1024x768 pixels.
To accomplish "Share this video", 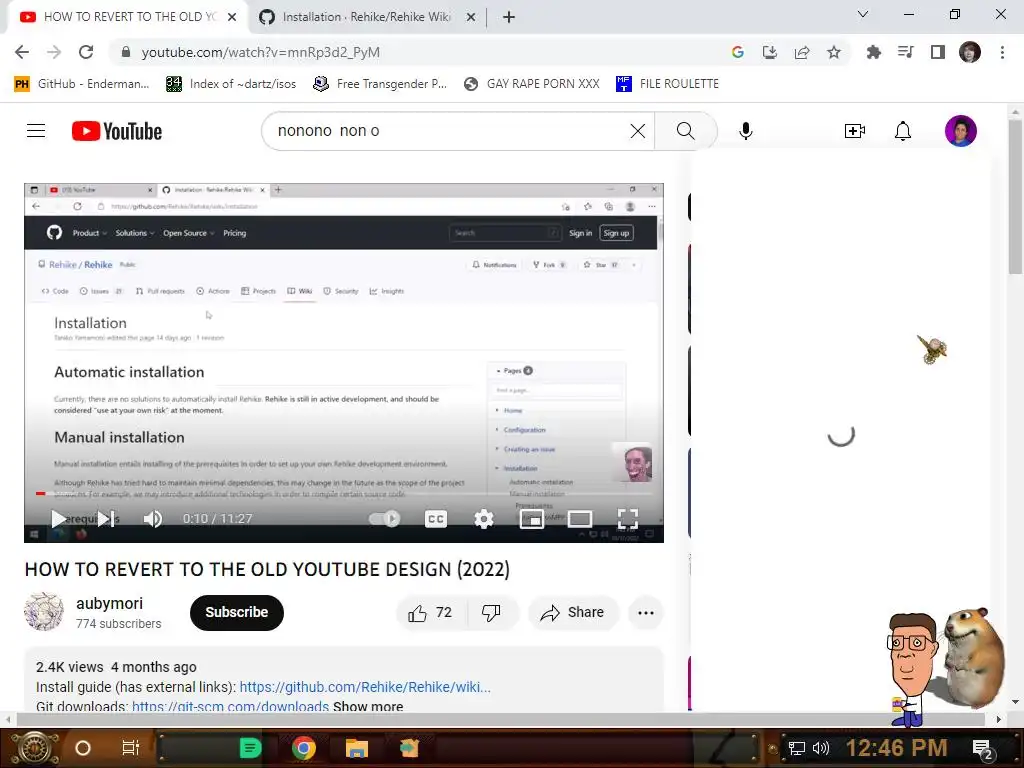I will 573,613.
